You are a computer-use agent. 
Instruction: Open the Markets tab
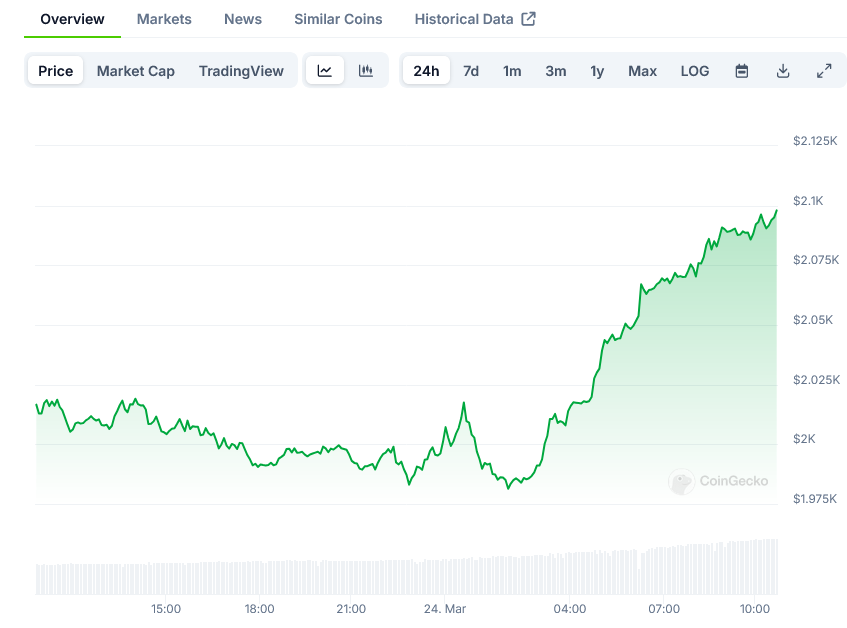click(163, 18)
